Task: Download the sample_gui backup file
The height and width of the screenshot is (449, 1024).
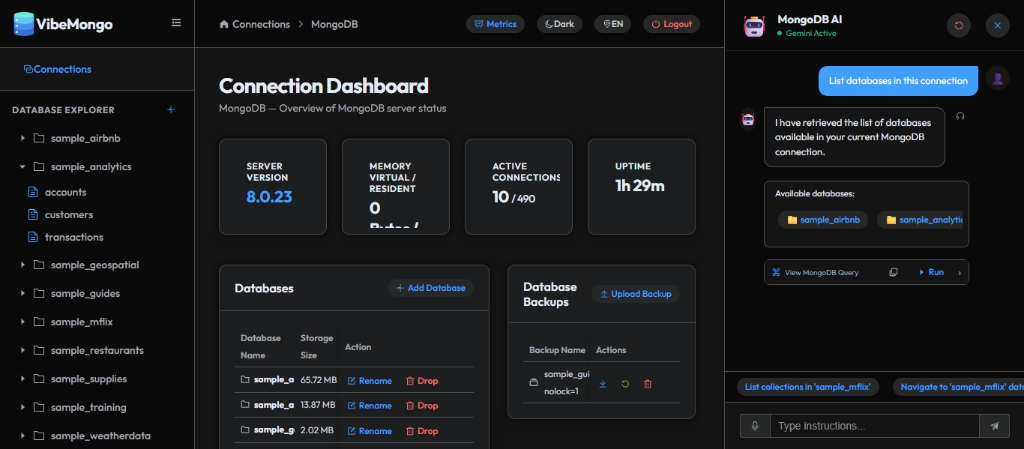Action: click(603, 384)
